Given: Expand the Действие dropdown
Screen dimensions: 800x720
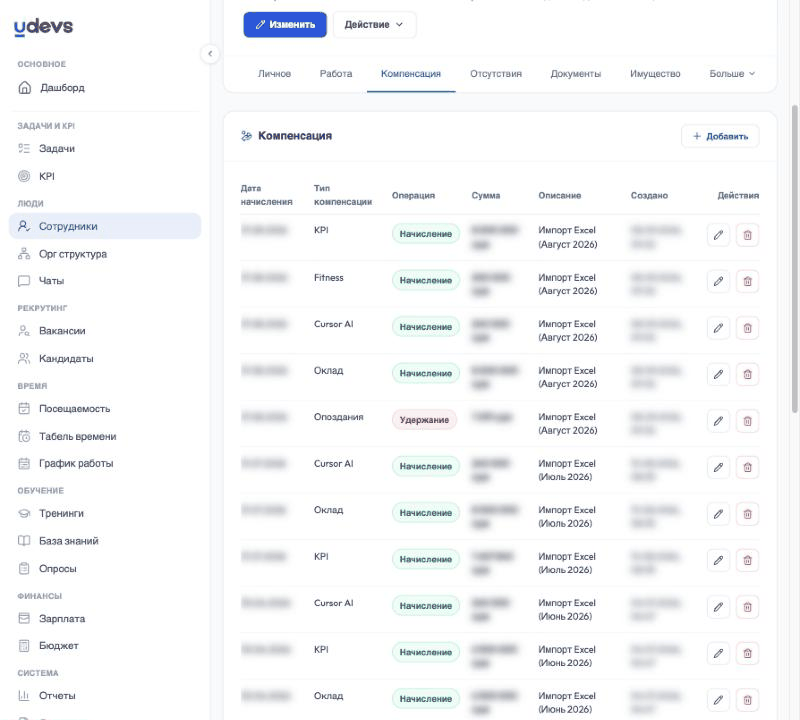Looking at the screenshot, I should (374, 24).
